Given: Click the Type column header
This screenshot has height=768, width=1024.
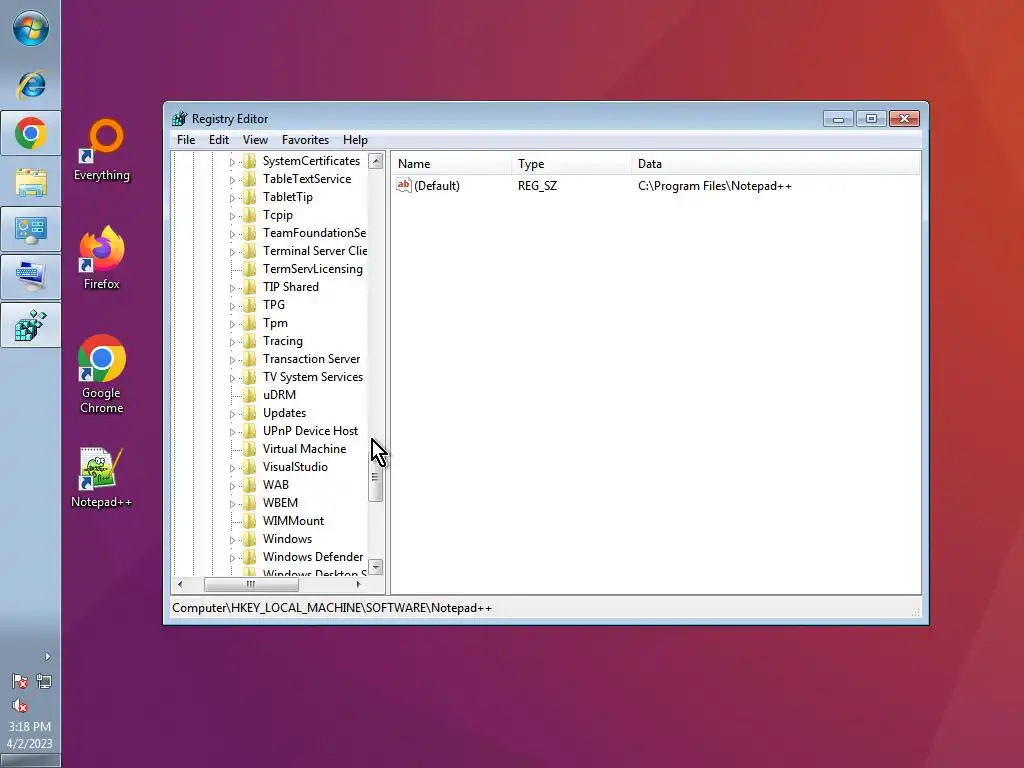Looking at the screenshot, I should 571,164.
